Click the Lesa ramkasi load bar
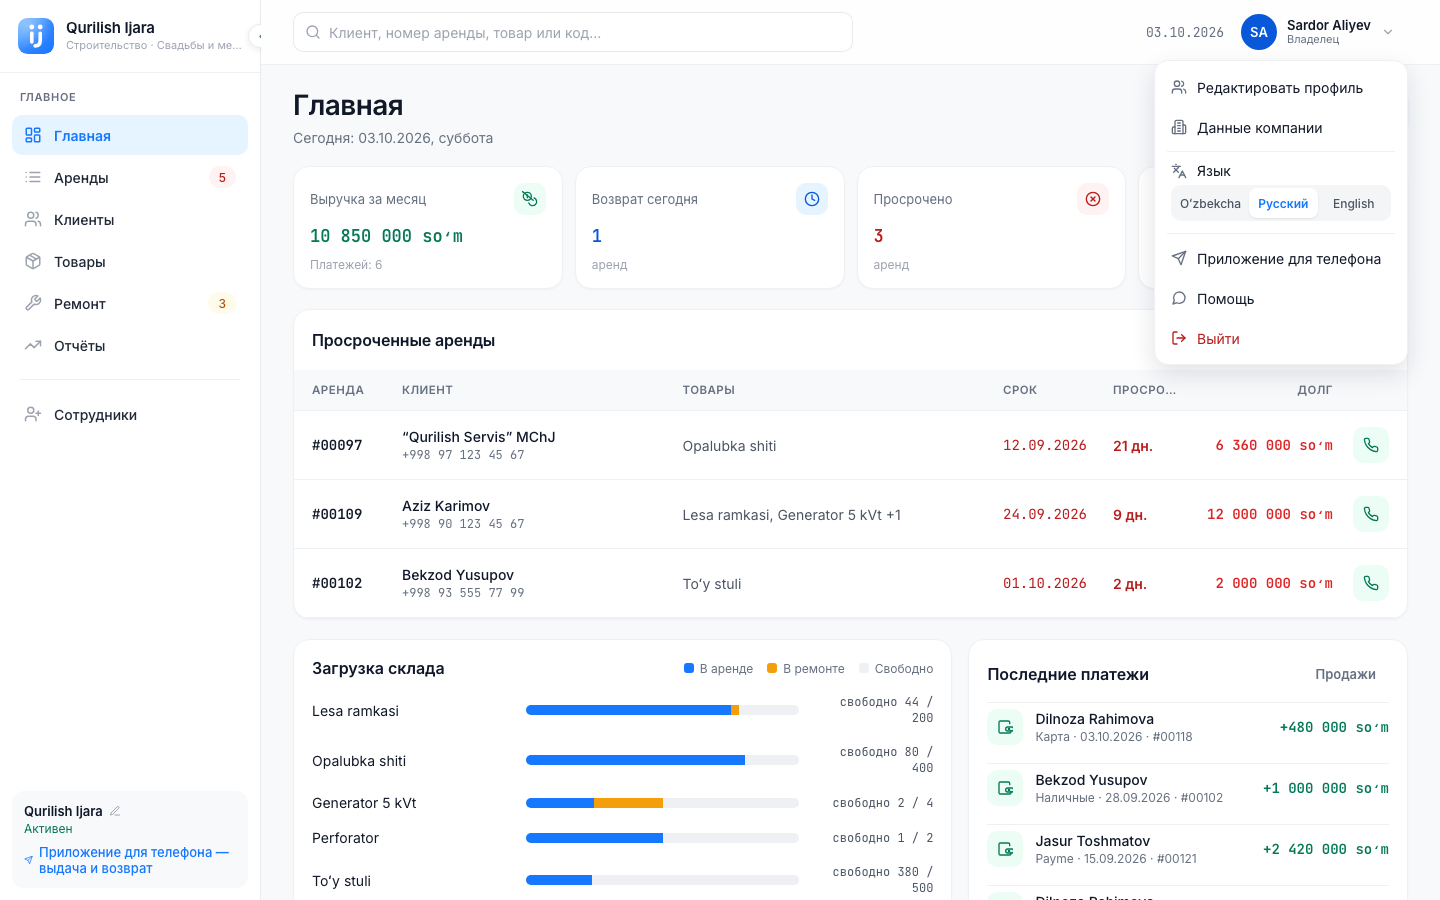1440x900 pixels. [x=662, y=710]
